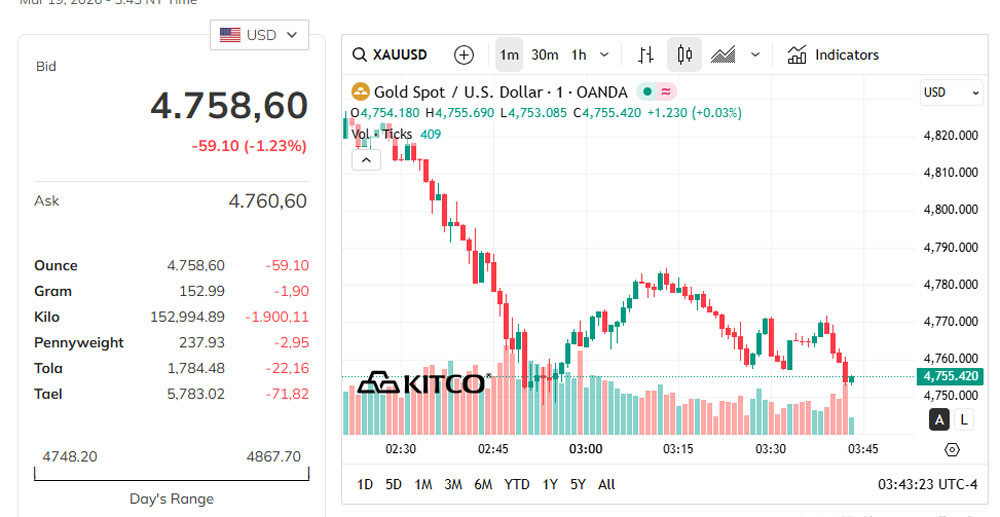Toggle the market status indicator pill
Image resolution: width=1000 pixels, height=517 pixels.
click(656, 92)
